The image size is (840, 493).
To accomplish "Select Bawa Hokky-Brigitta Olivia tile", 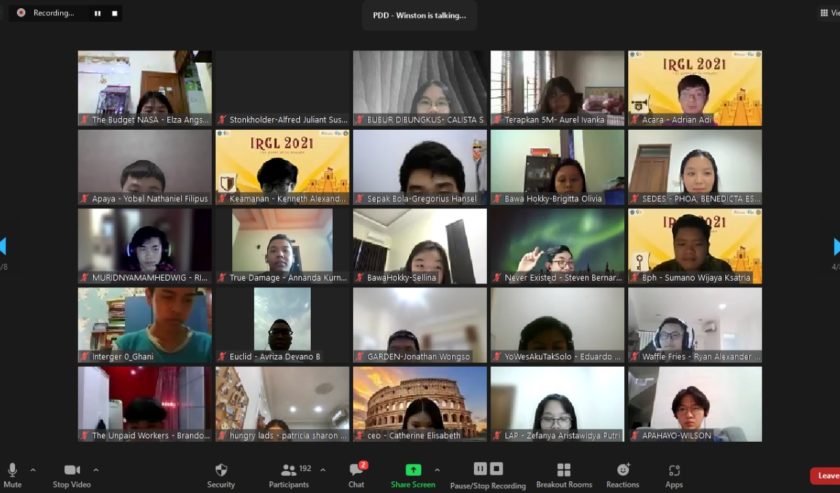I will click(x=557, y=167).
